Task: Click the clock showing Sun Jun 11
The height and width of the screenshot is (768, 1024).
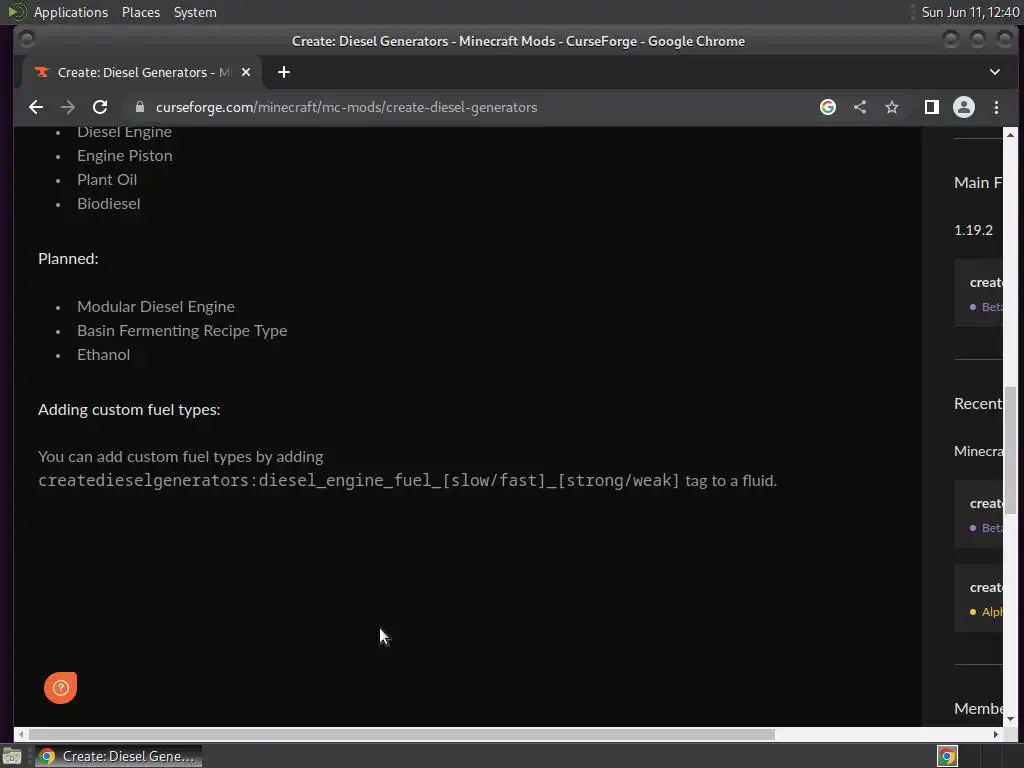Action: (970, 12)
